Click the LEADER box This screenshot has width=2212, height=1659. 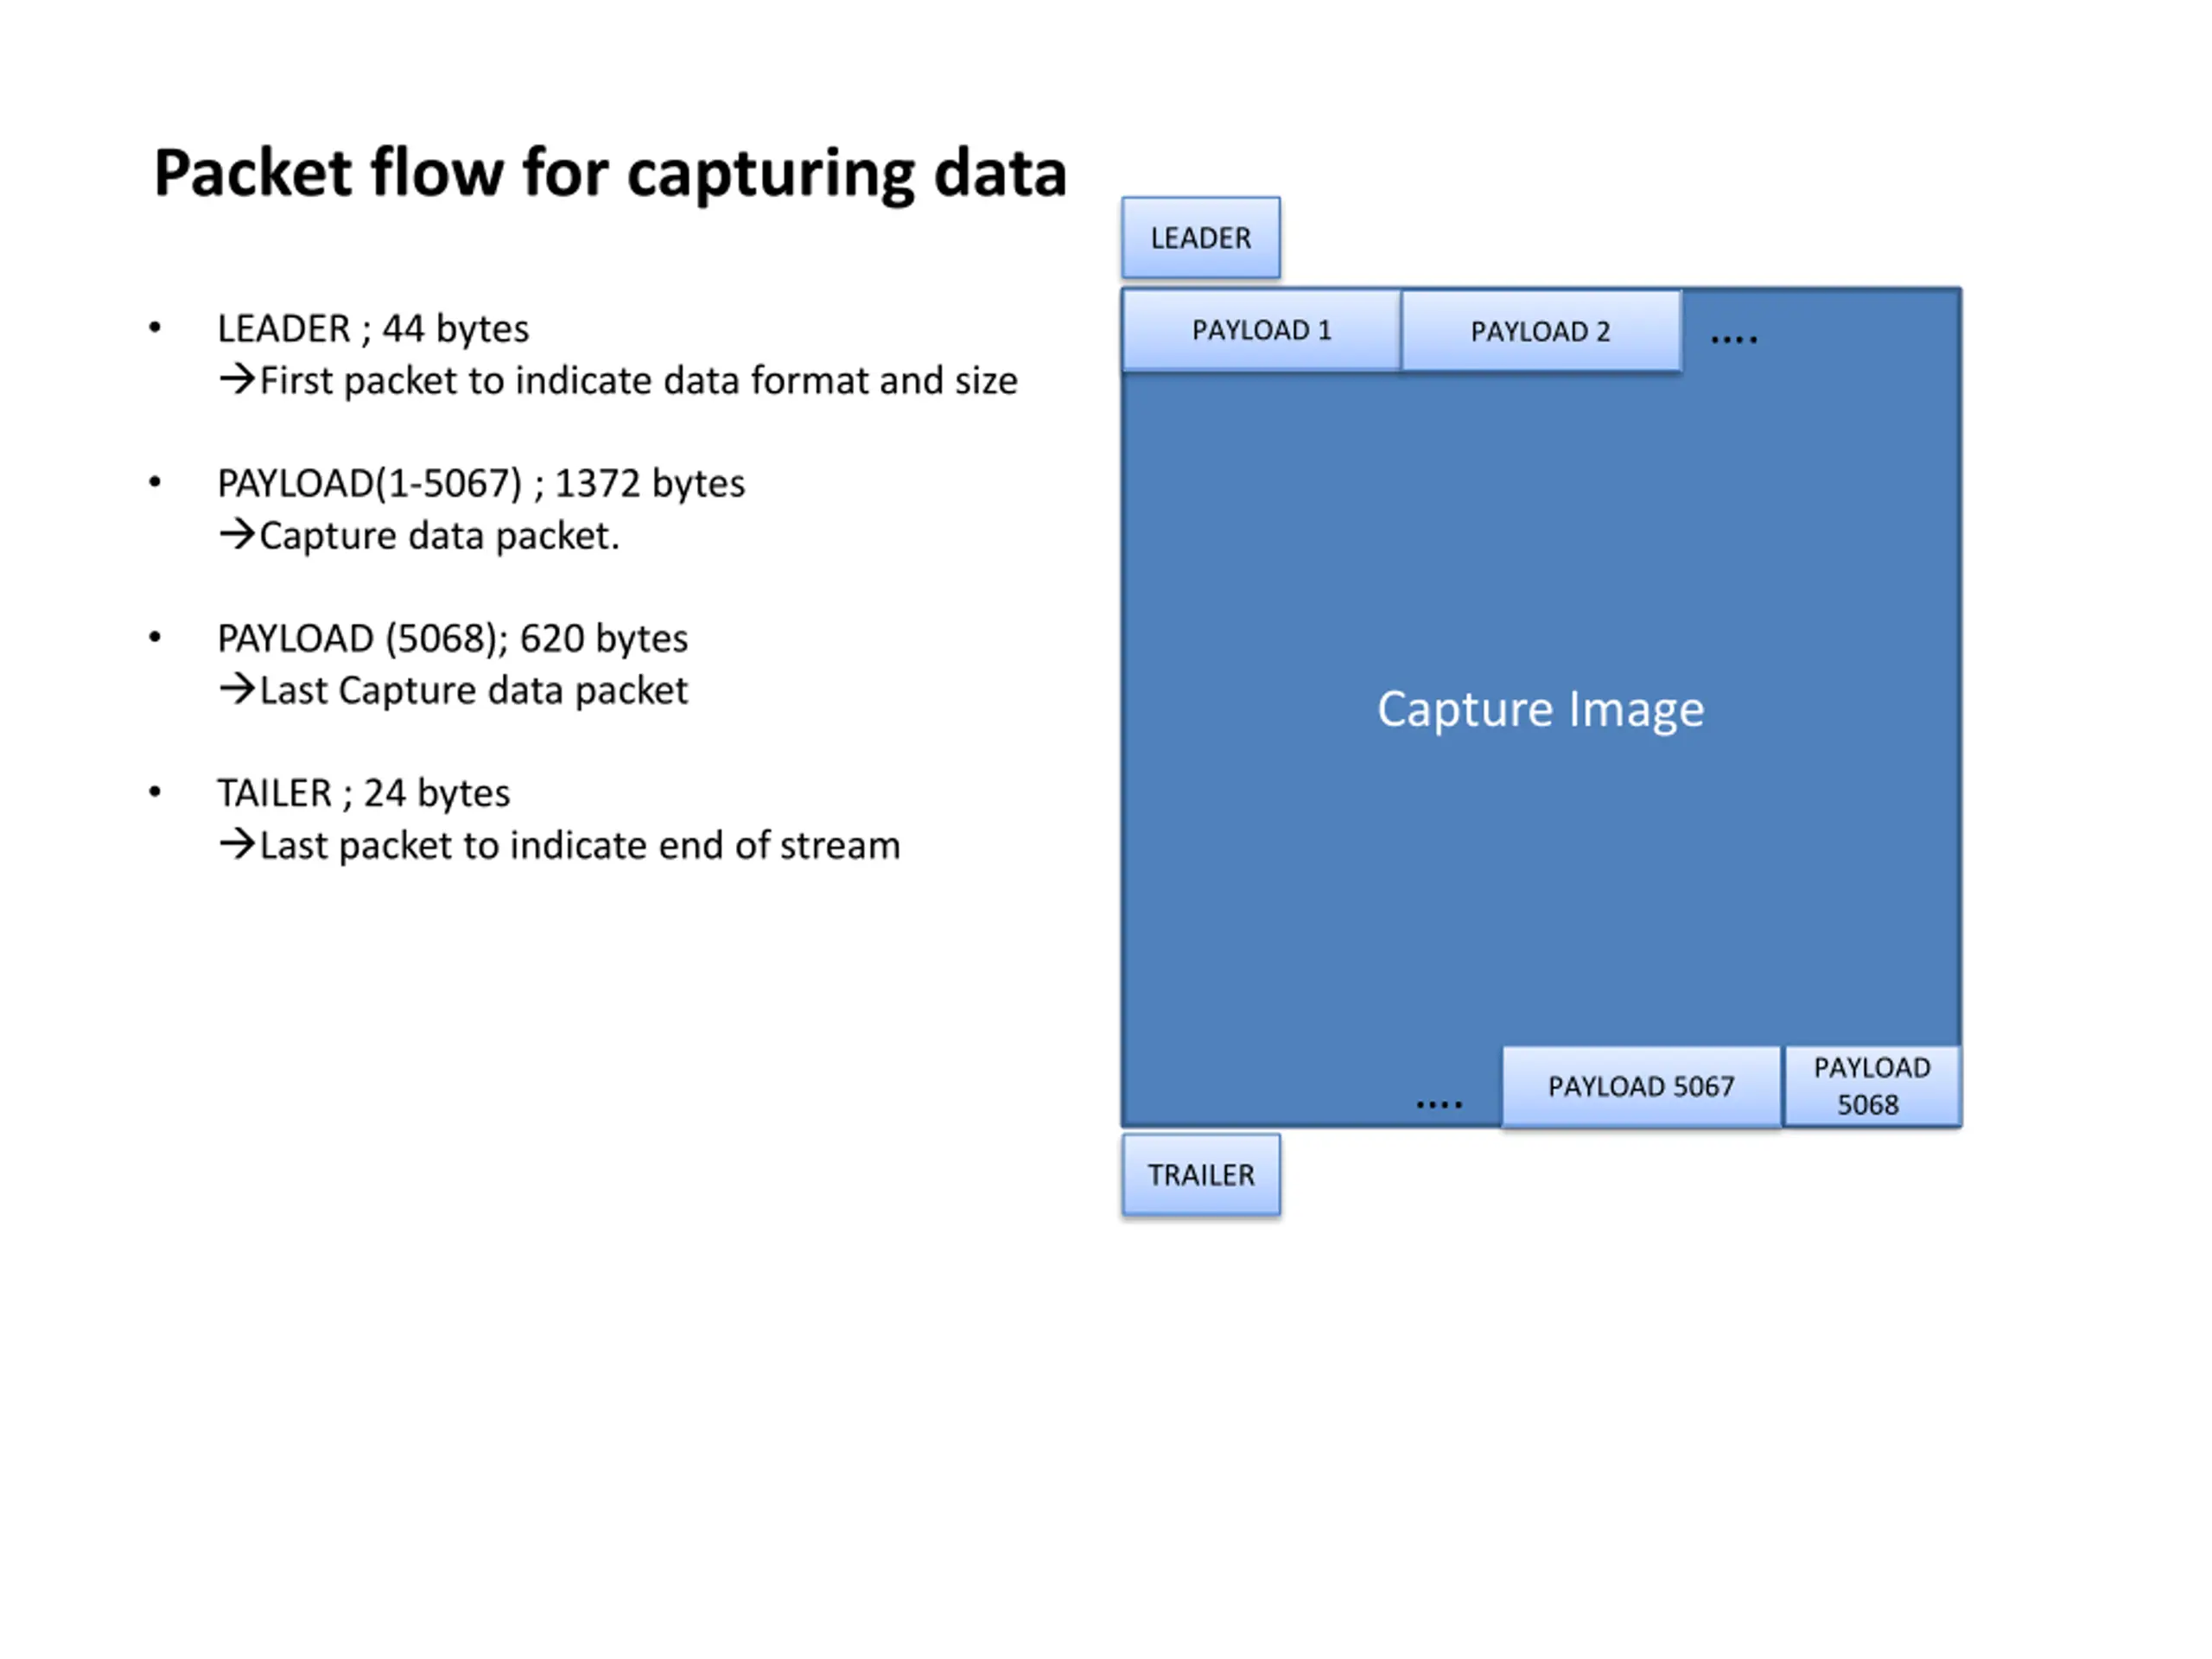(x=1200, y=237)
